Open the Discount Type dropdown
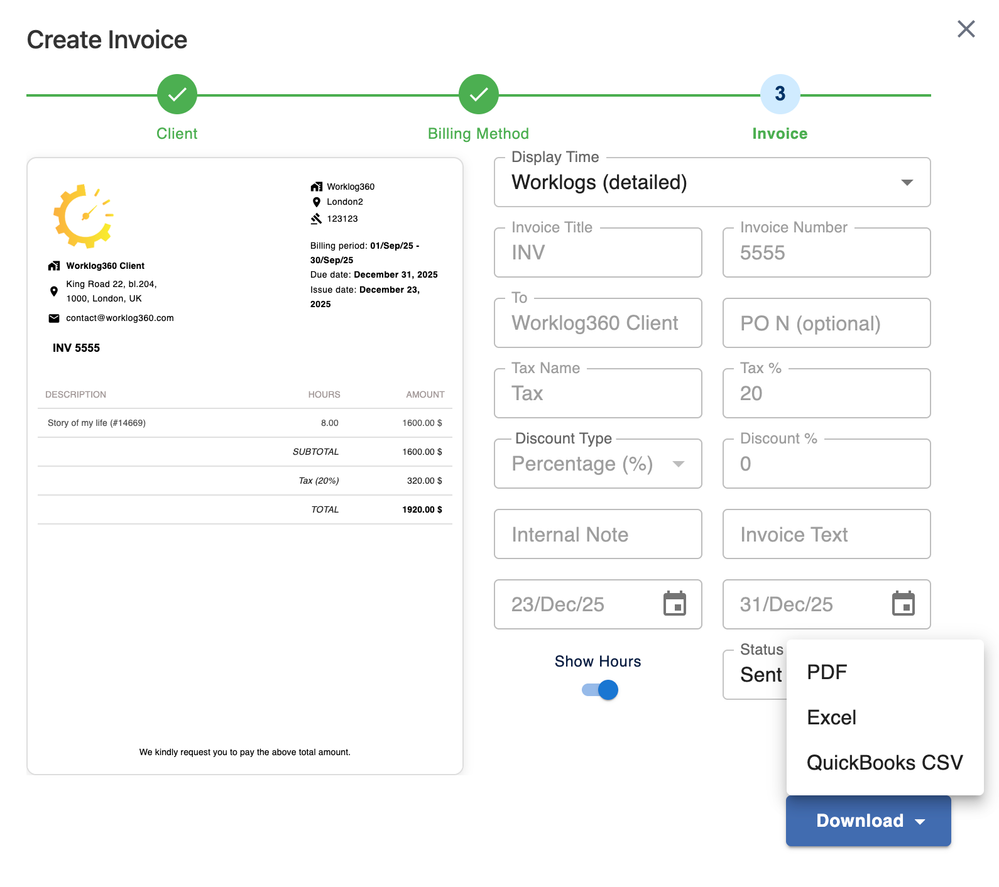999x887 pixels. pyautogui.click(x=598, y=463)
